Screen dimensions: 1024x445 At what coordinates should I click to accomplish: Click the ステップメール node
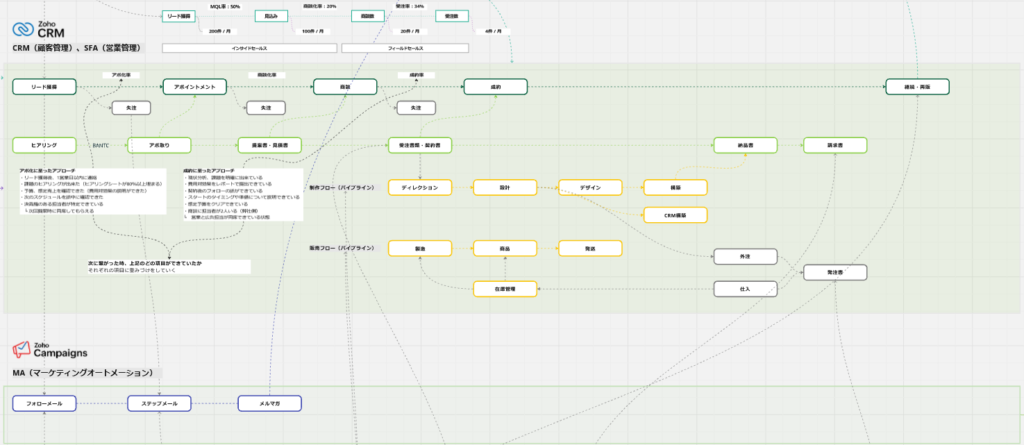click(159, 404)
